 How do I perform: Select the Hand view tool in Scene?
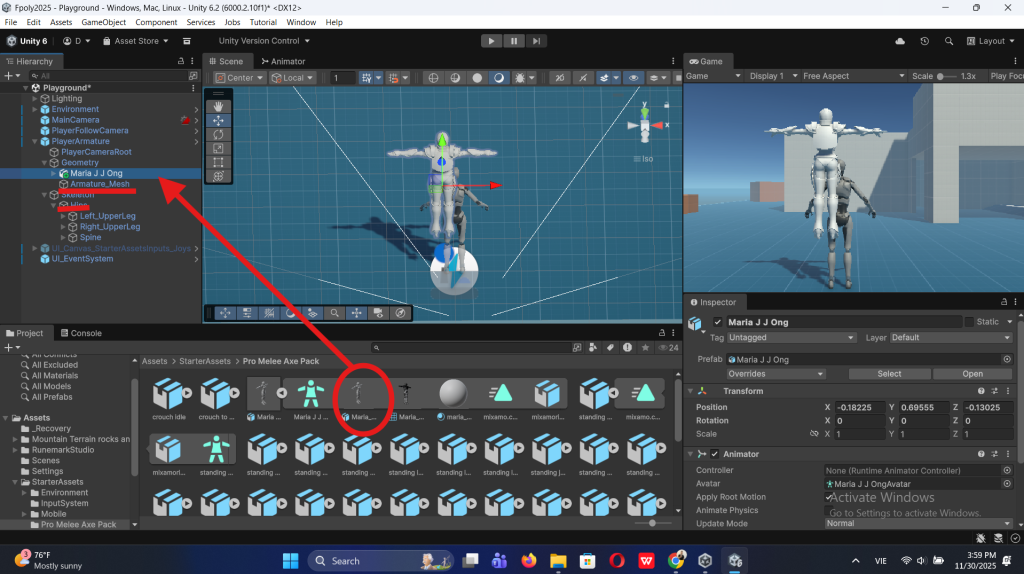pos(218,105)
